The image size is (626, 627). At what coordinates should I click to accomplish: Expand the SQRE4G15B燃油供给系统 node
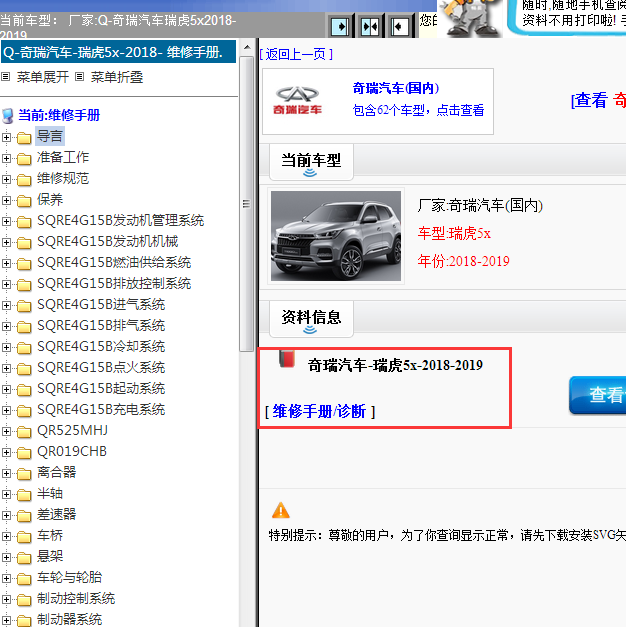6,263
